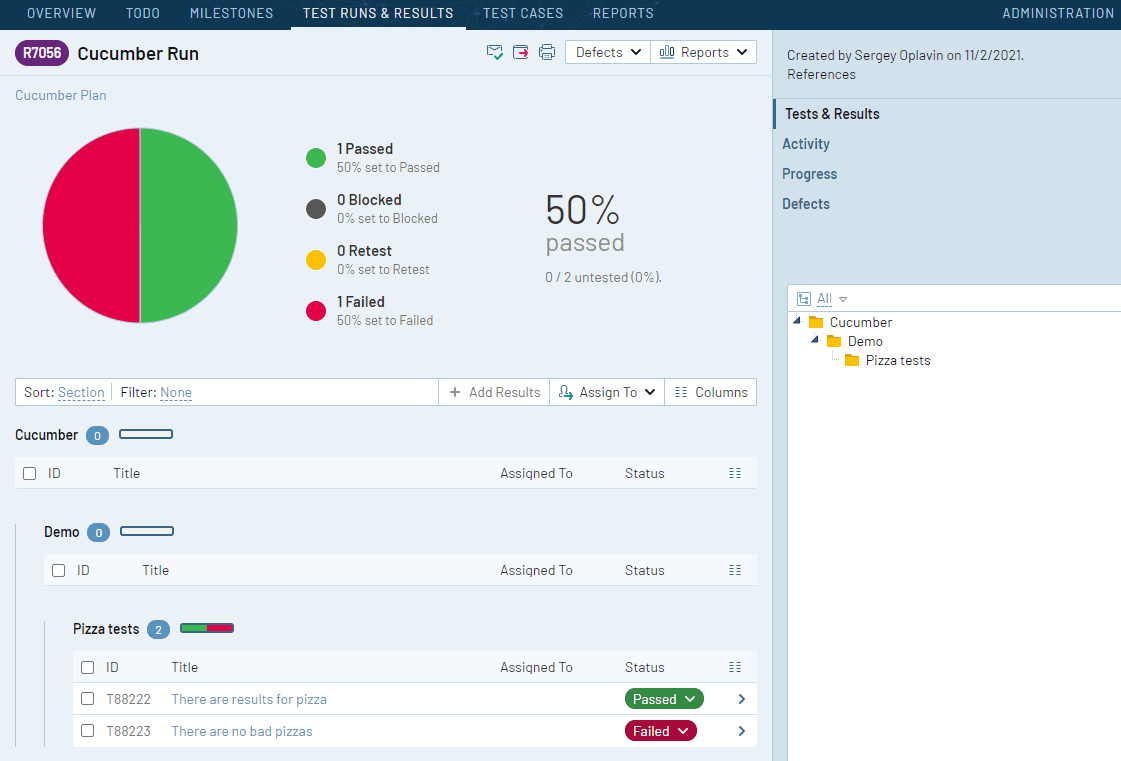This screenshot has height=761, width=1121.
Task: Click the email notification icon
Action: pyautogui.click(x=495, y=51)
